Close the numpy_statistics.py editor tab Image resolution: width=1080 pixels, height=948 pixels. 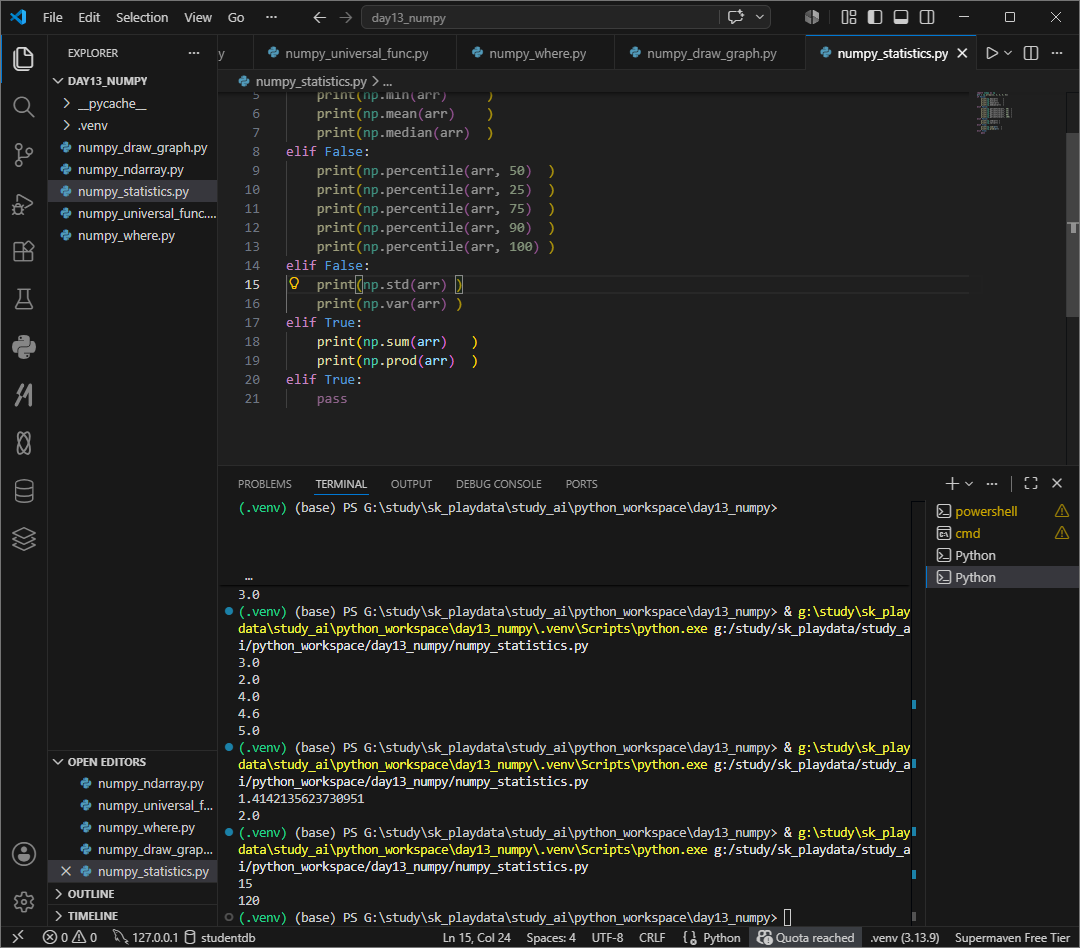click(x=962, y=53)
